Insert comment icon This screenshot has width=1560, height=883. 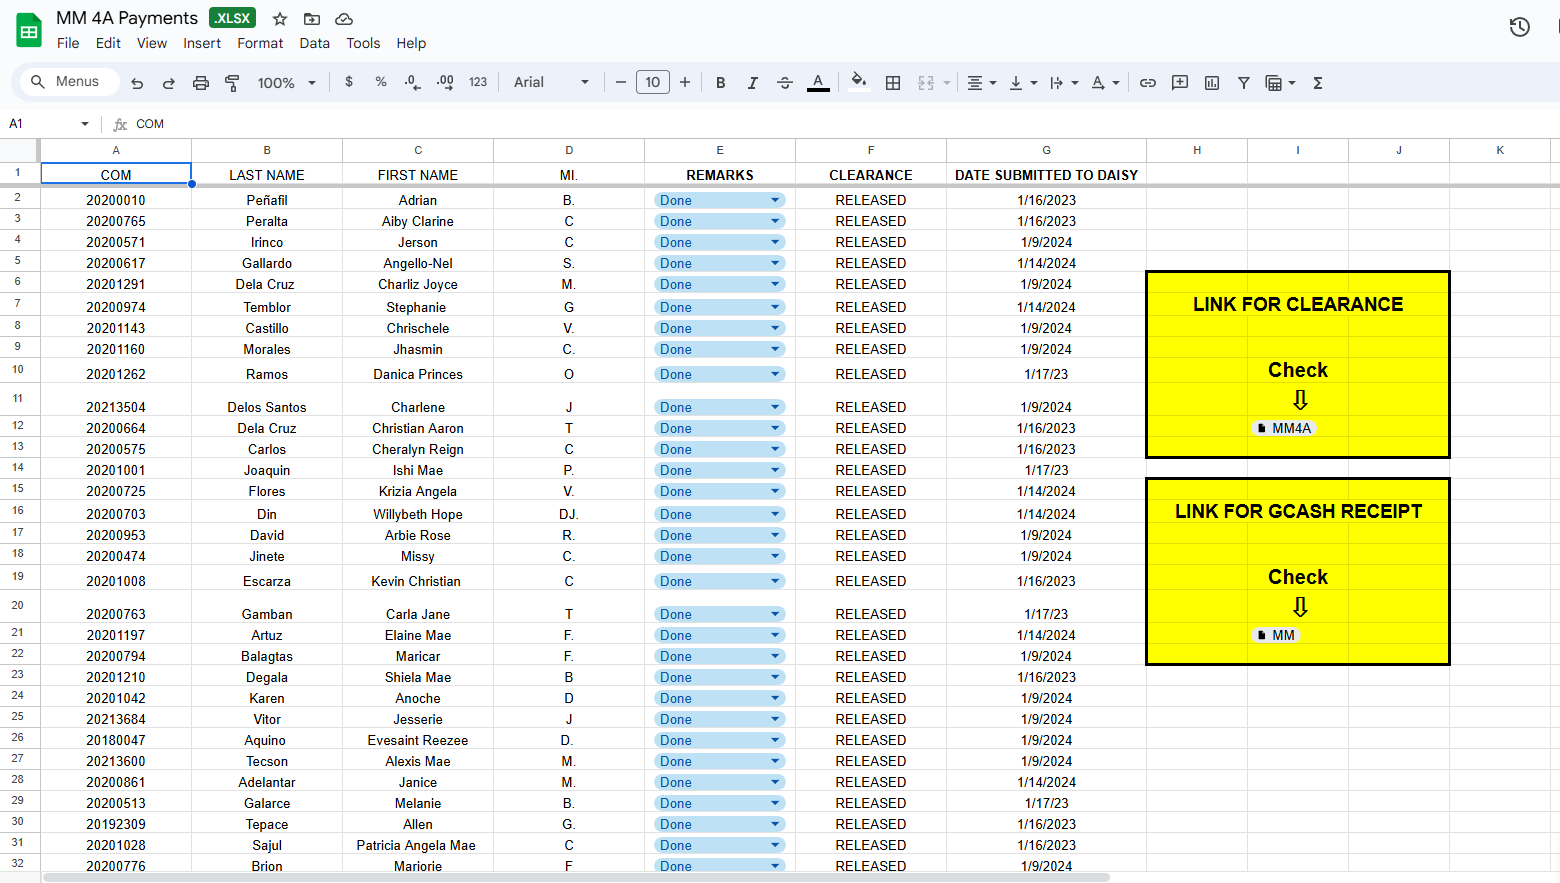[1180, 83]
